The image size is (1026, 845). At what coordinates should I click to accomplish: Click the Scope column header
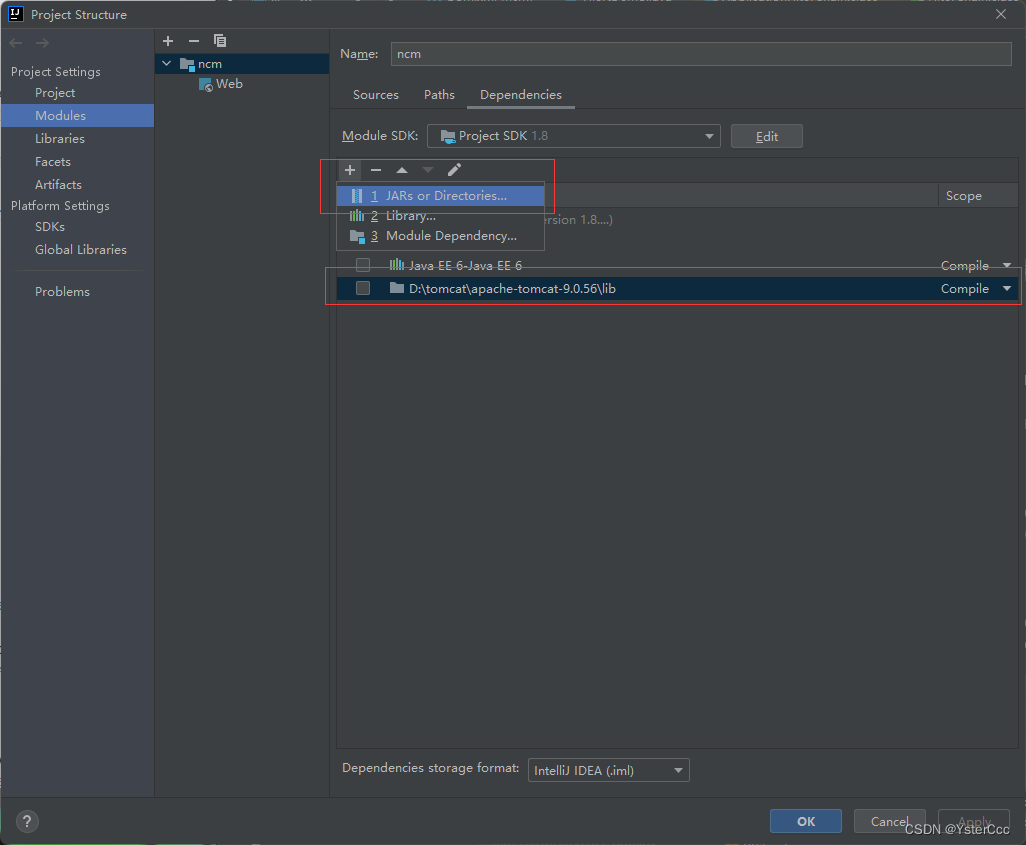[x=964, y=196]
